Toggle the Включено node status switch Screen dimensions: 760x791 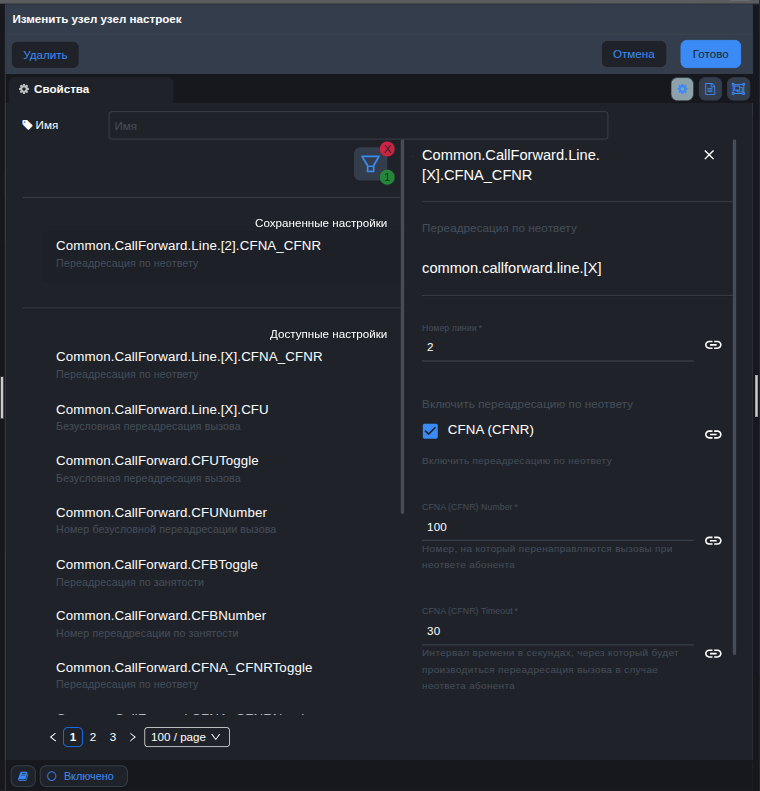click(x=83, y=776)
